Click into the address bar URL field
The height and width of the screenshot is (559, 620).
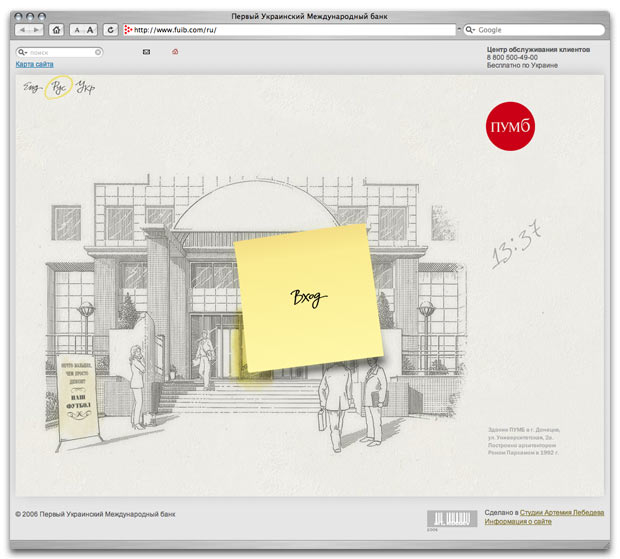click(x=290, y=30)
